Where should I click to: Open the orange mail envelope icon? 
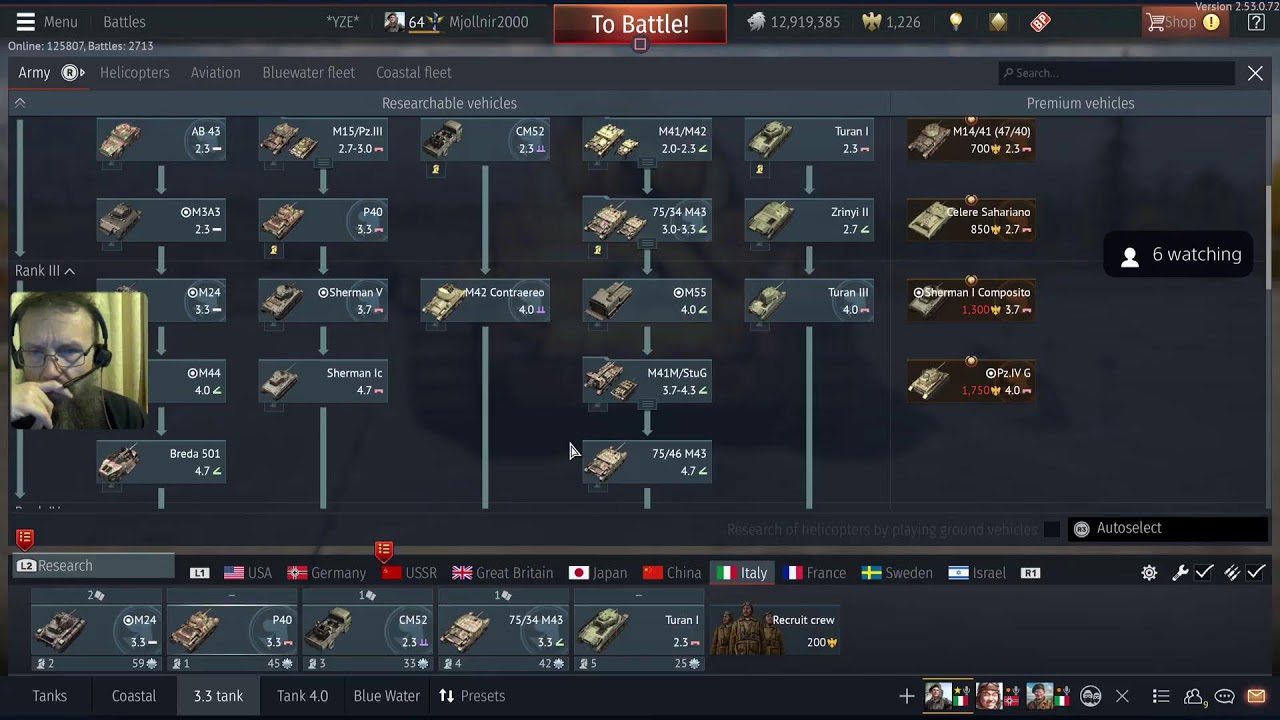coord(1256,697)
